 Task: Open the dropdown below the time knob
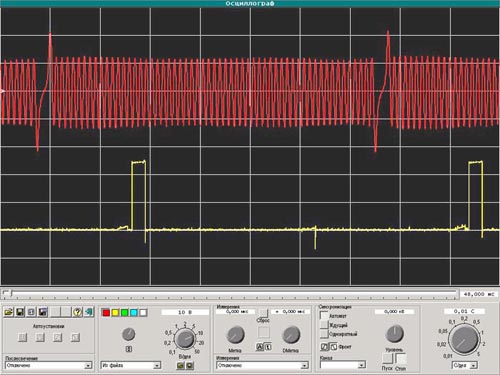465,366
